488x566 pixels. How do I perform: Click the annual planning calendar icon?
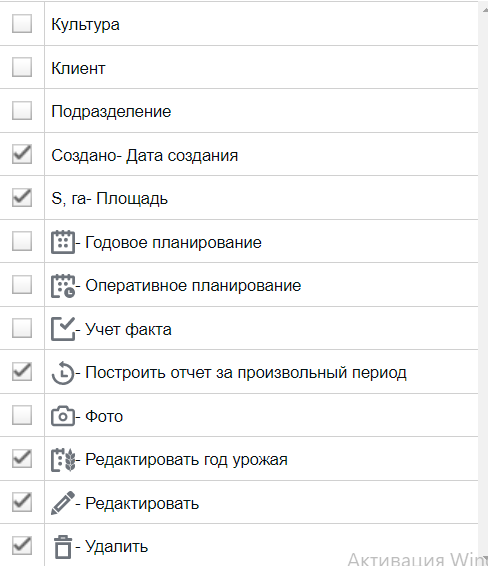[x=63, y=242]
